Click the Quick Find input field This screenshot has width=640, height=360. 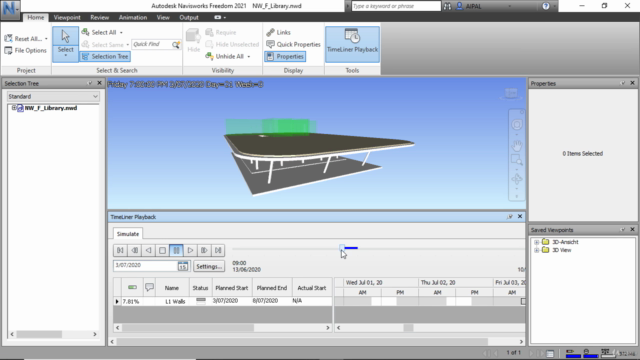click(152, 44)
